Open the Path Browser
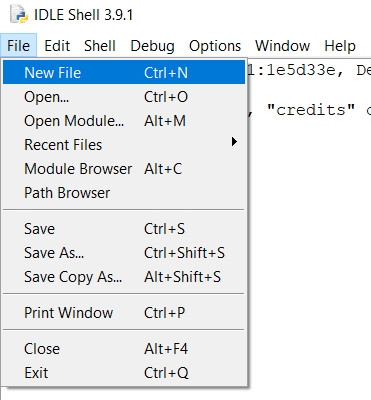 click(x=124, y=193)
